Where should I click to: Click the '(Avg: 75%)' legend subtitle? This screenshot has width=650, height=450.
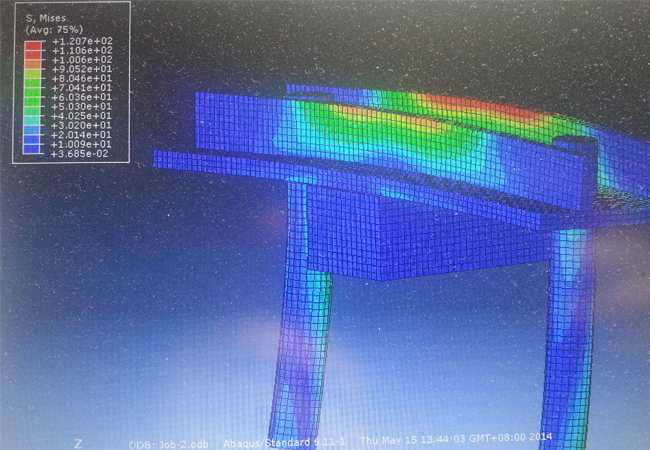click(x=54, y=30)
